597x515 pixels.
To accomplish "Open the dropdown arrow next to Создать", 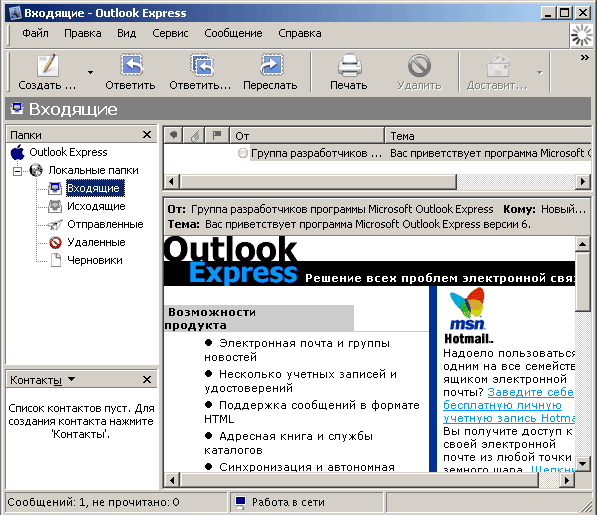I will [90, 72].
